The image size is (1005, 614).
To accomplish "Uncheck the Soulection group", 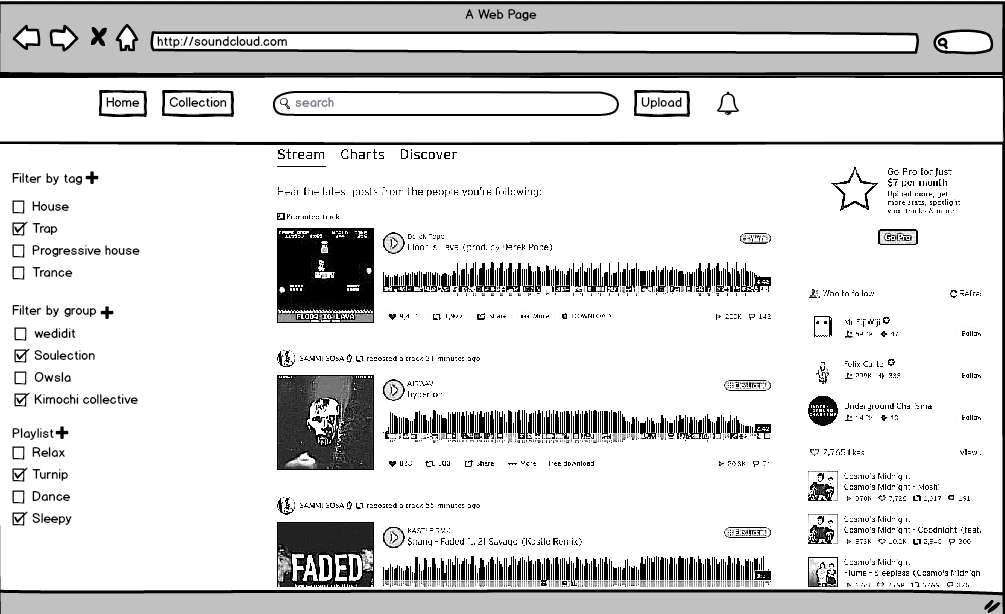I will (x=21, y=356).
